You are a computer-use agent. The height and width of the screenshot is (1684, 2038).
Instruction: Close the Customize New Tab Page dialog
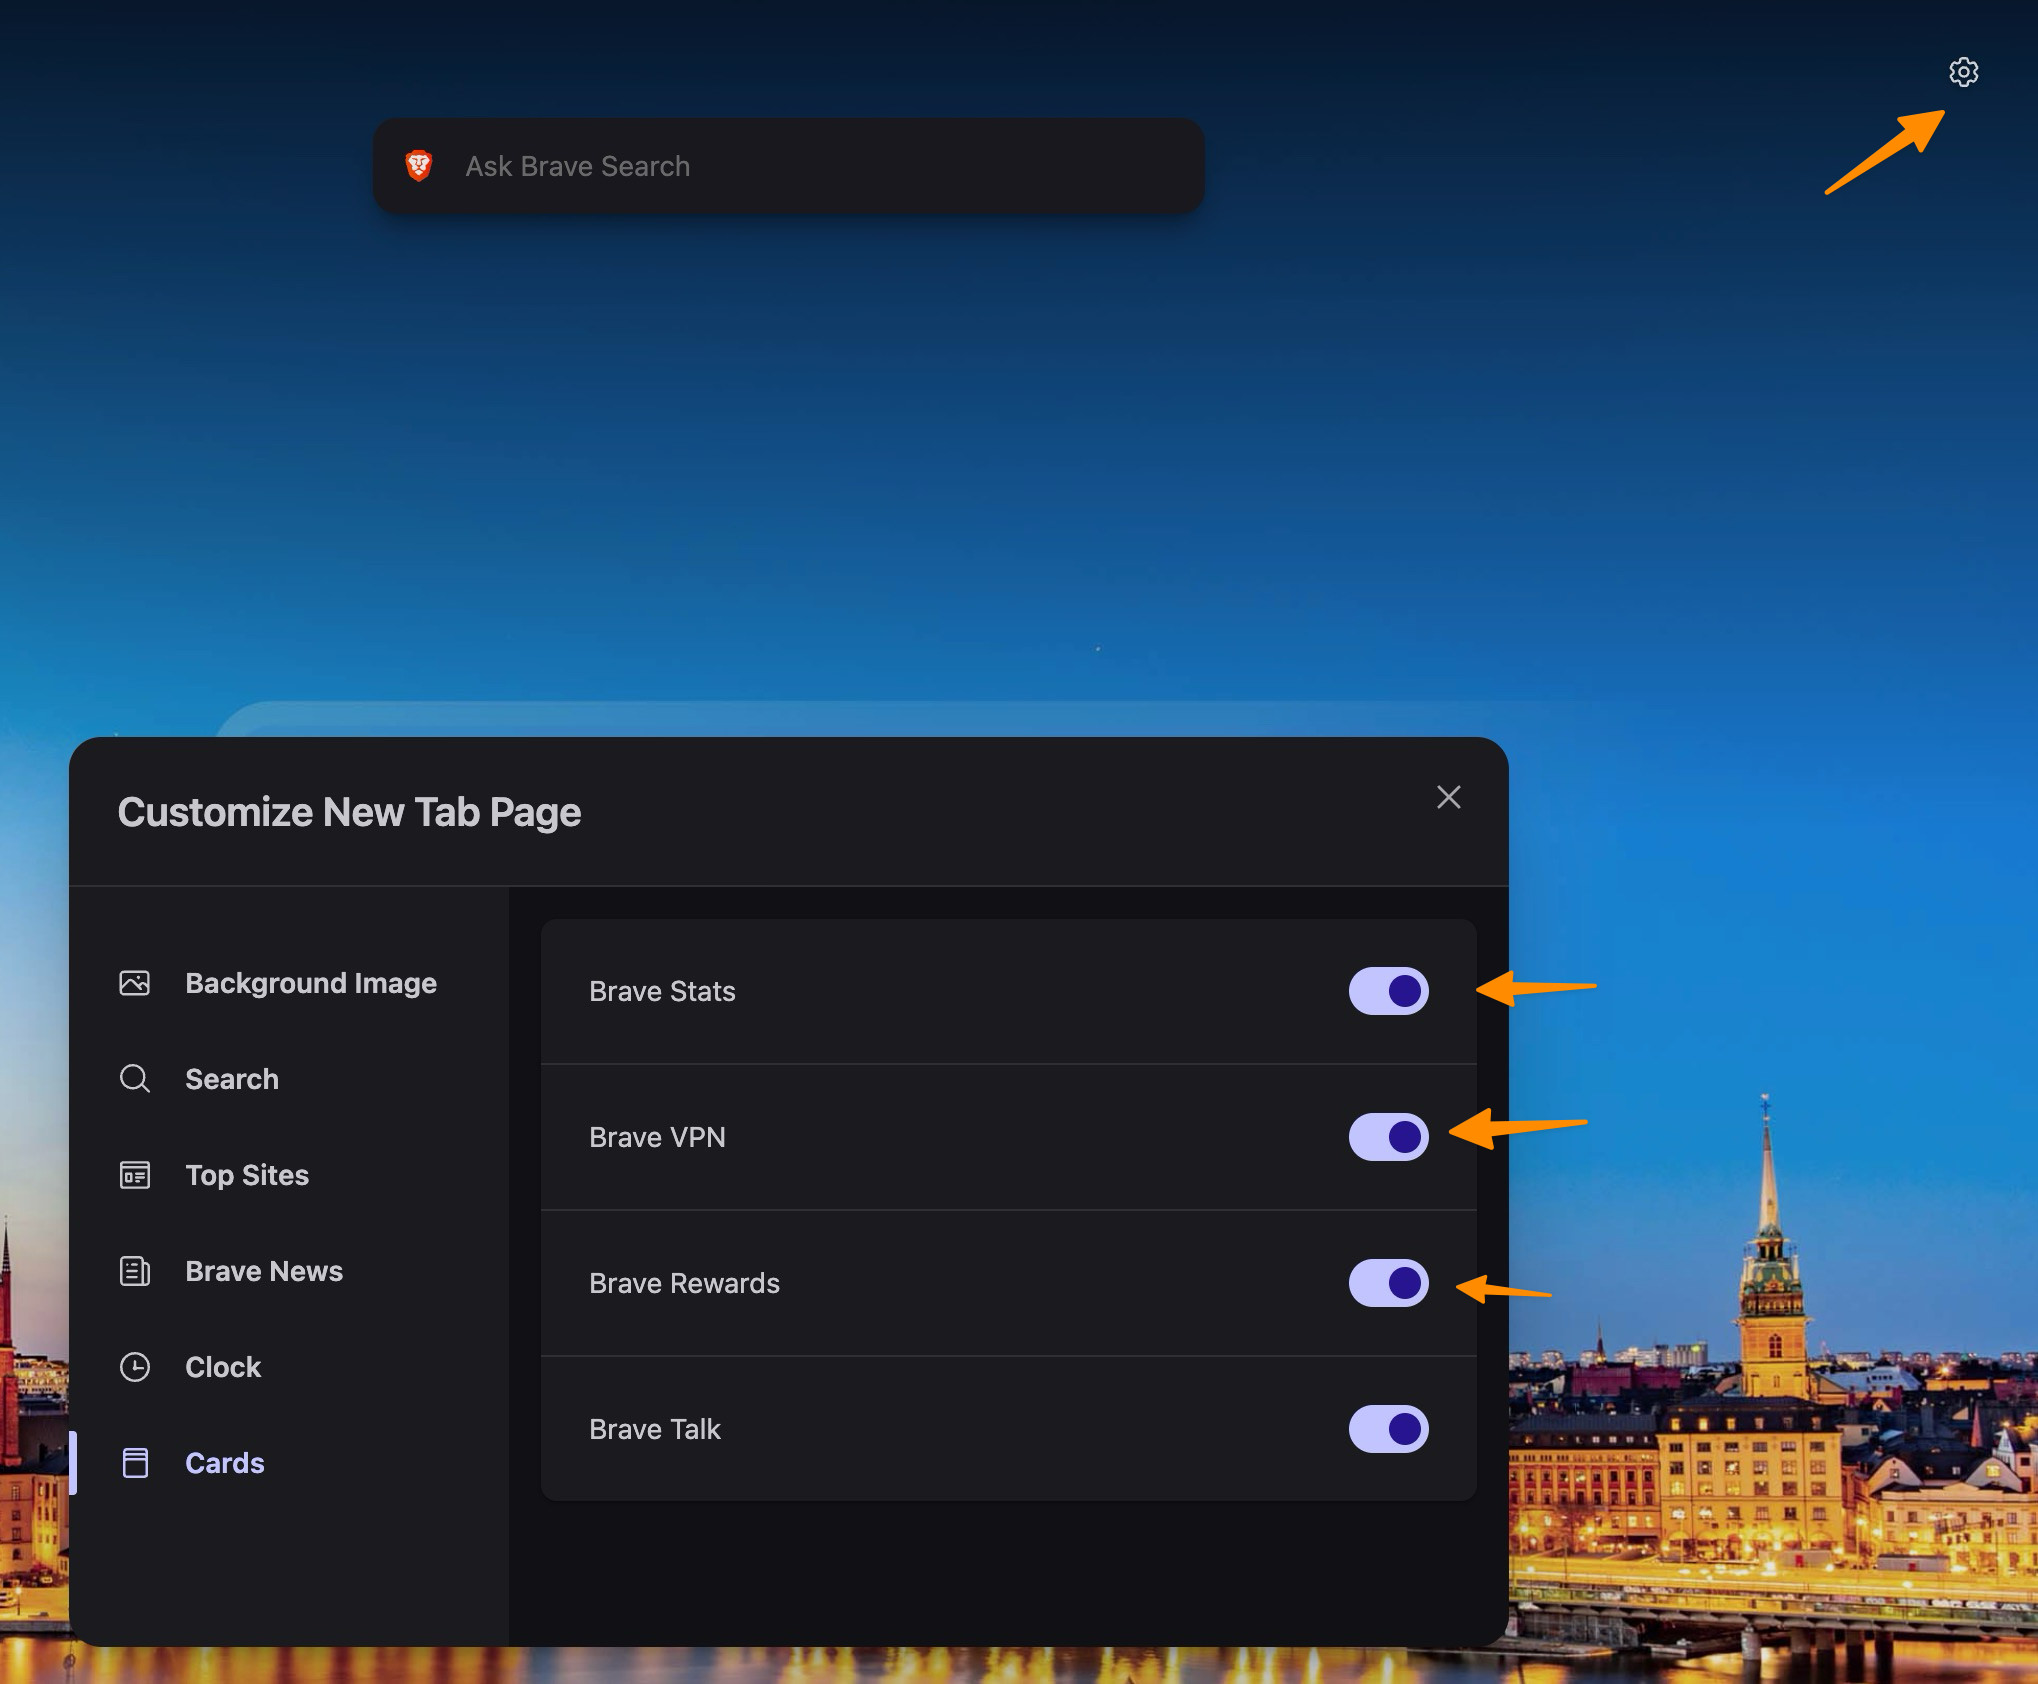(x=1448, y=797)
